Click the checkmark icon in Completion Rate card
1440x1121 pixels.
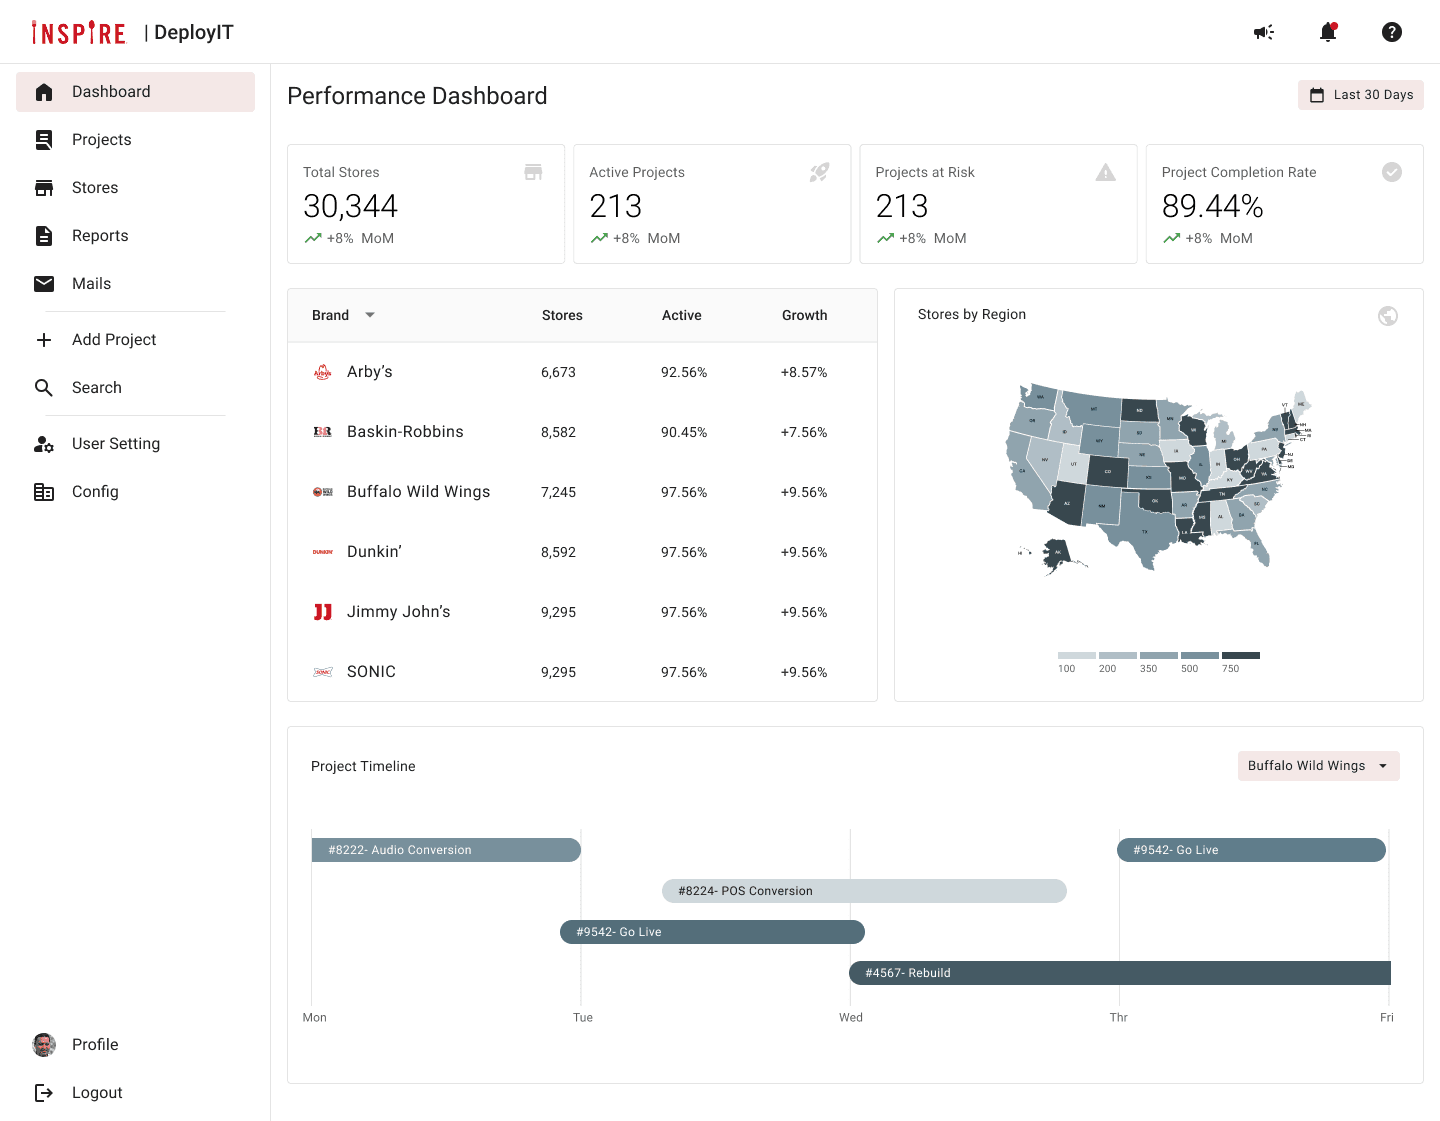1392,172
